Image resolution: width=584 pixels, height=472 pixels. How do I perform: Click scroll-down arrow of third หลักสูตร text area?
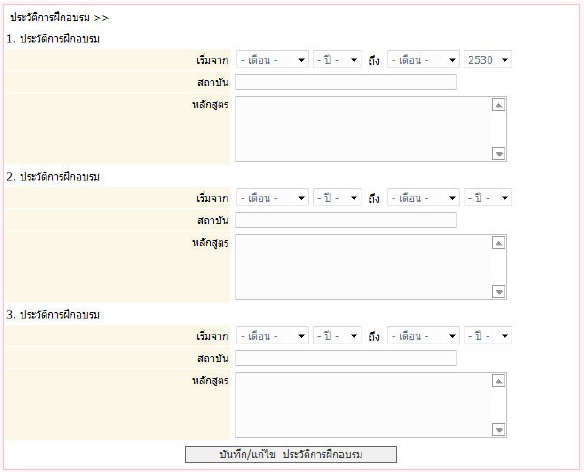coord(498,429)
